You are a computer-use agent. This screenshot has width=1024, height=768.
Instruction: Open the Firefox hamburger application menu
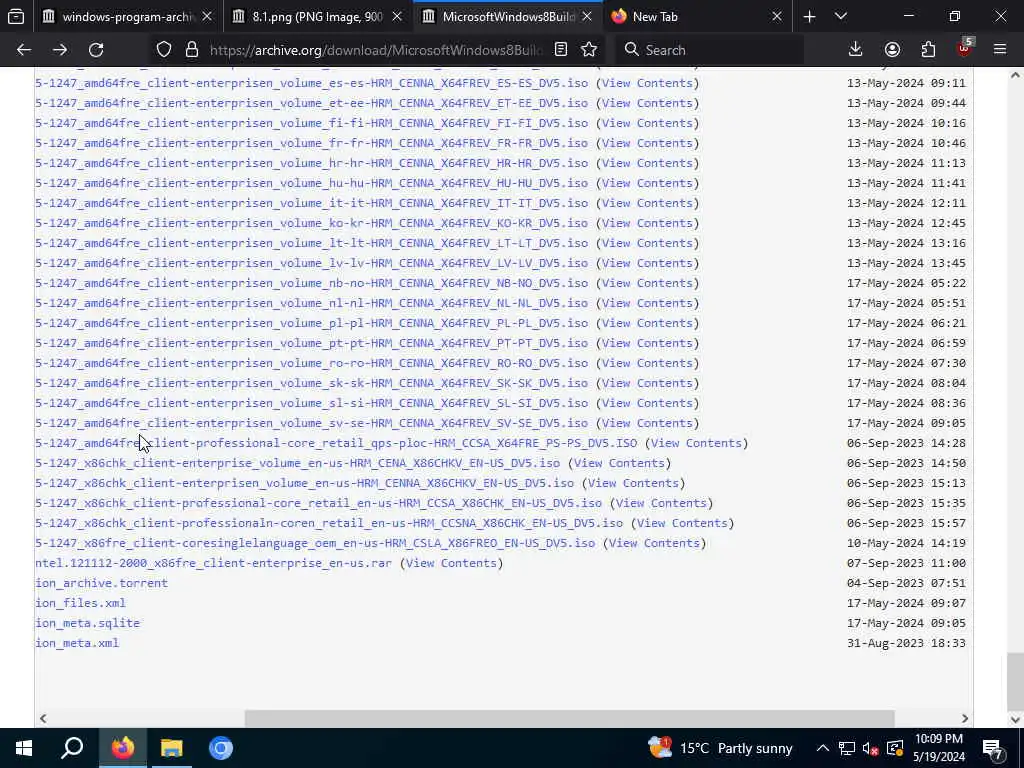pos(1000,50)
